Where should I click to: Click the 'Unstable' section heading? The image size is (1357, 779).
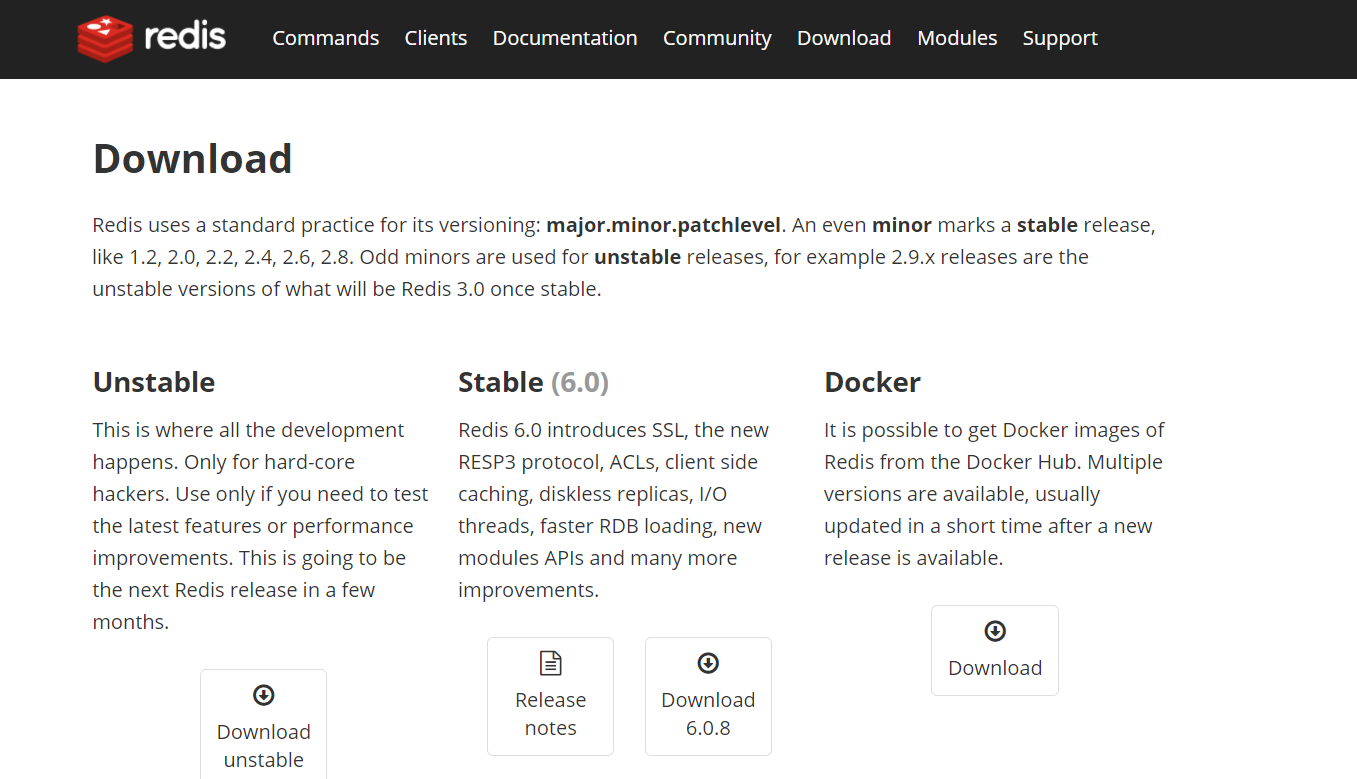pos(154,382)
